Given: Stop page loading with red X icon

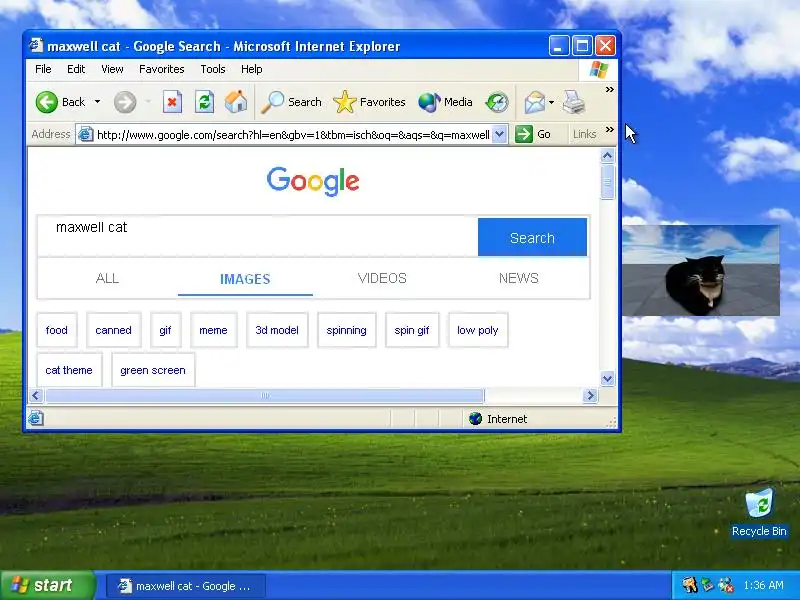Looking at the screenshot, I should pos(172,102).
